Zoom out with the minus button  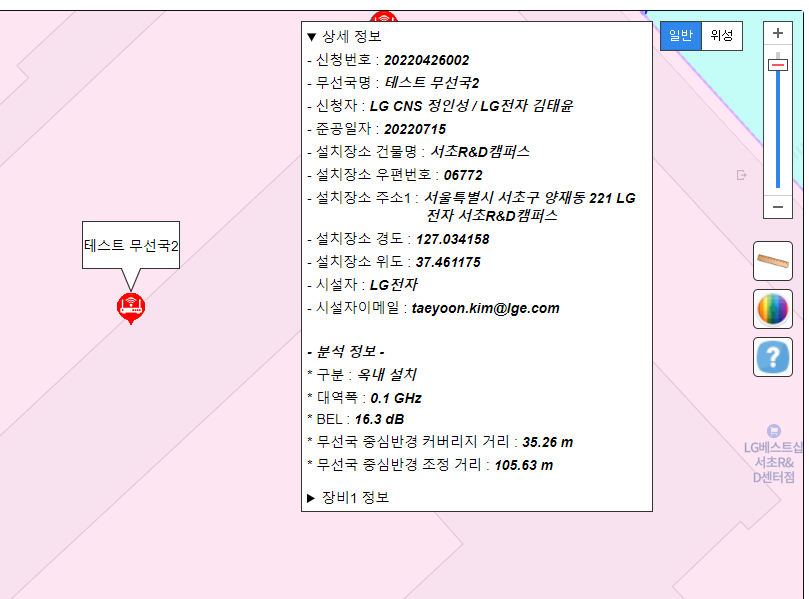(777, 207)
